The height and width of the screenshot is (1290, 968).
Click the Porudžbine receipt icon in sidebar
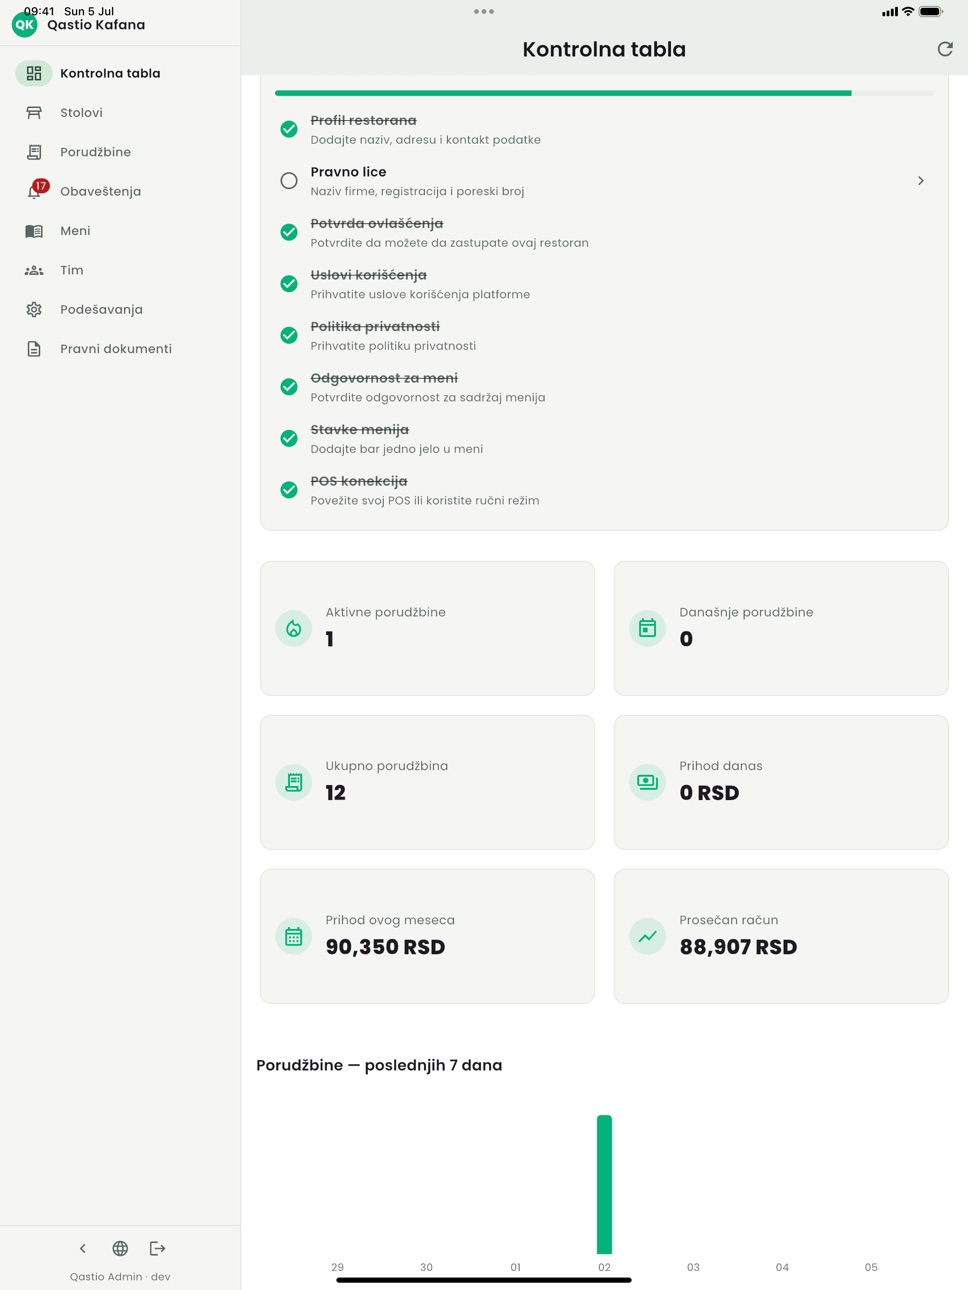[x=34, y=152]
